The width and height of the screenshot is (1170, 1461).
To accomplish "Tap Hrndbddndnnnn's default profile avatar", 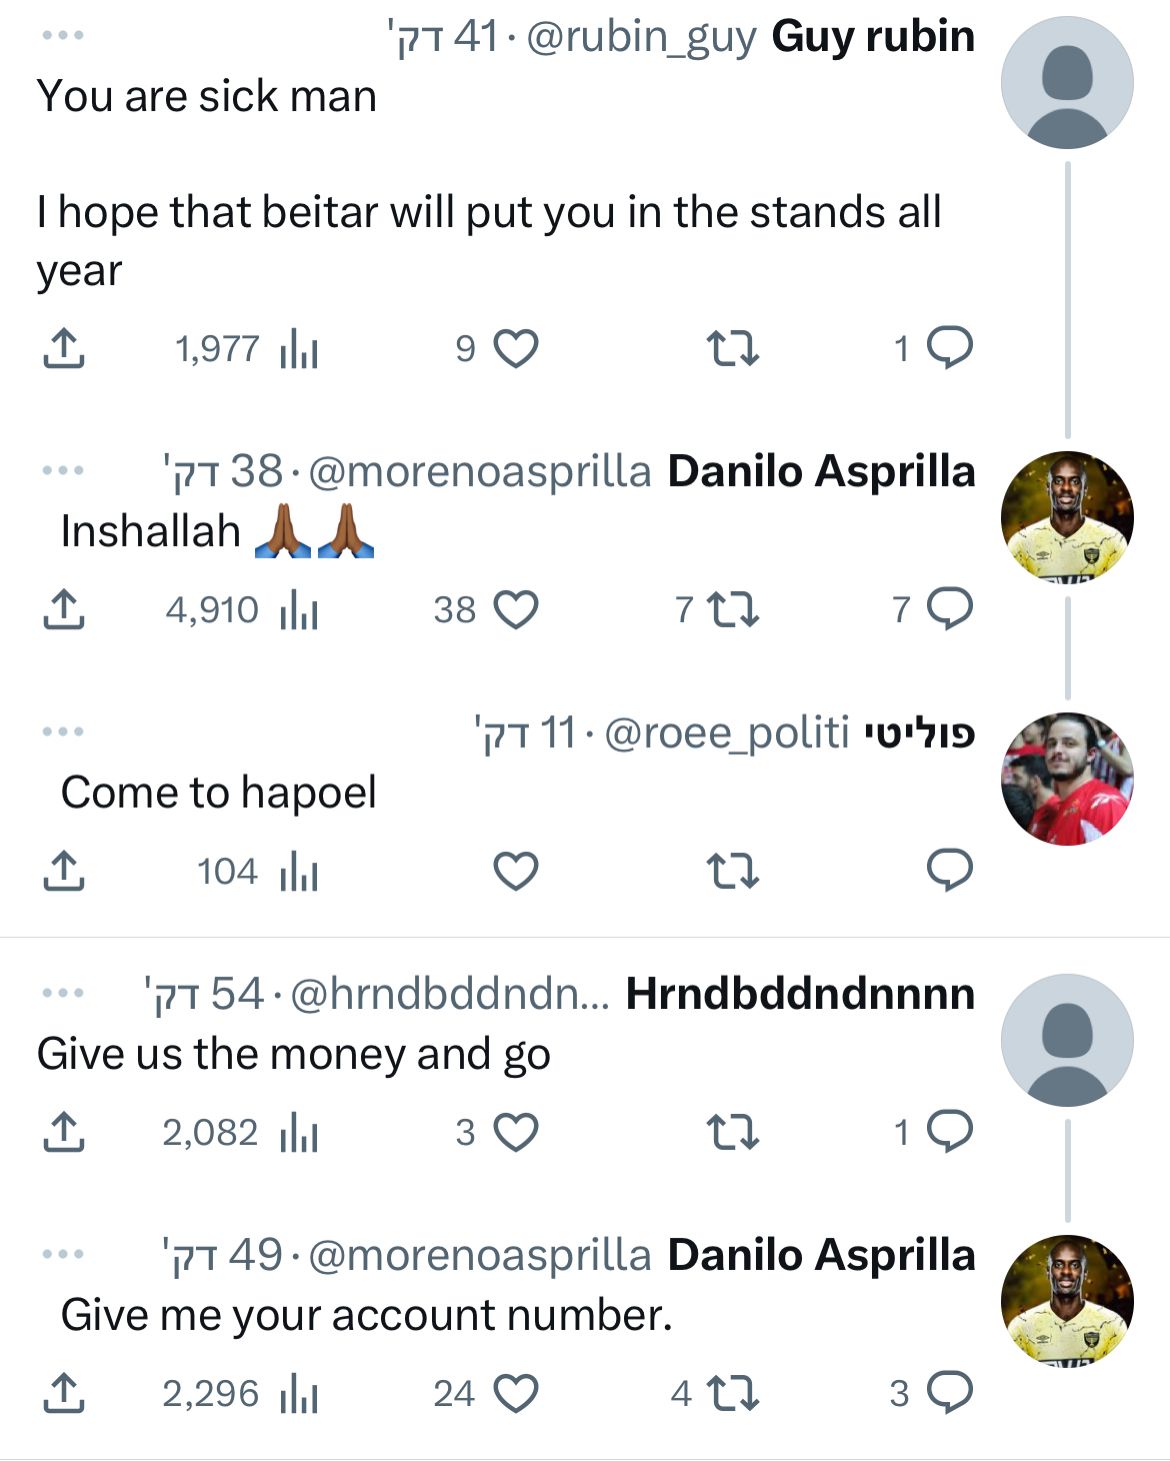I will pyautogui.click(x=1067, y=1040).
